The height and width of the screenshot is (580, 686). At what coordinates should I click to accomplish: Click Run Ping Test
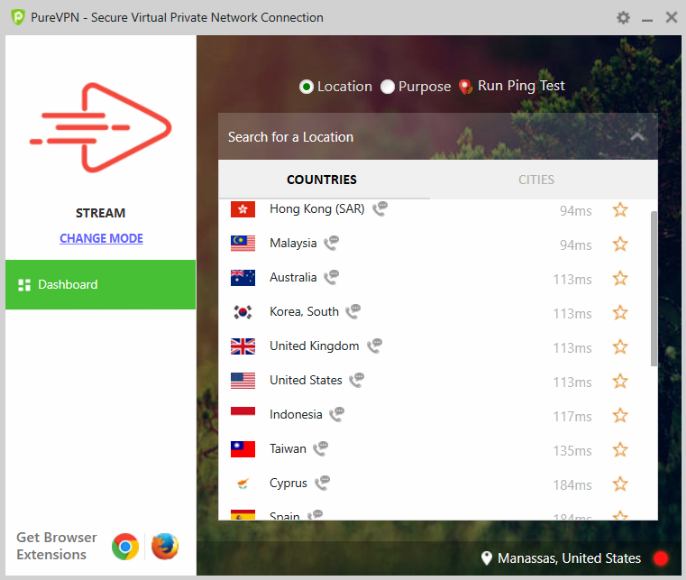tap(521, 86)
